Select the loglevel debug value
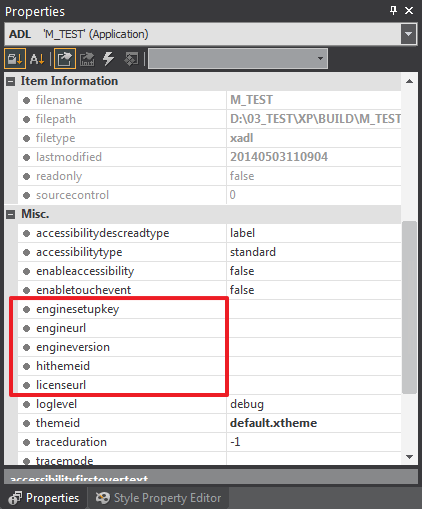Image resolution: width=422 pixels, height=509 pixels. click(314, 404)
